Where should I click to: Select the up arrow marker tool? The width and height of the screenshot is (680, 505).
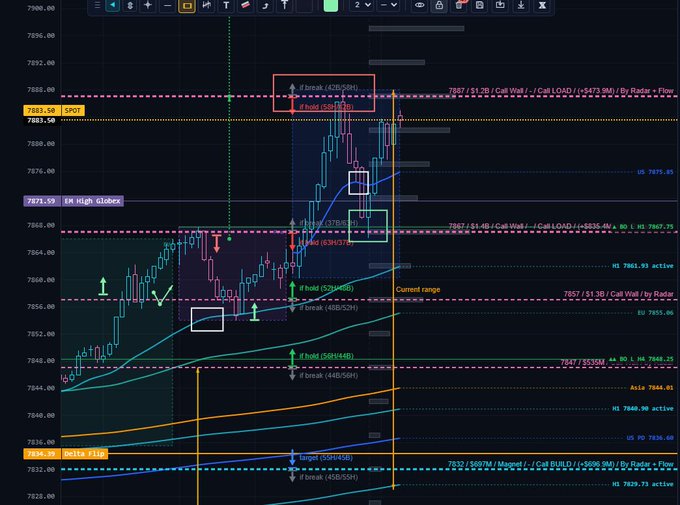pyautogui.click(x=284, y=5)
